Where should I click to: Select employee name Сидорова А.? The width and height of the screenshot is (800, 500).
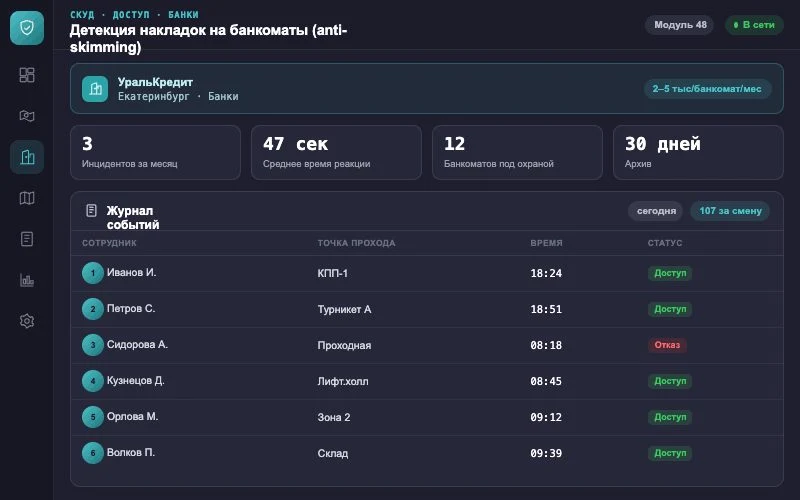(137, 344)
